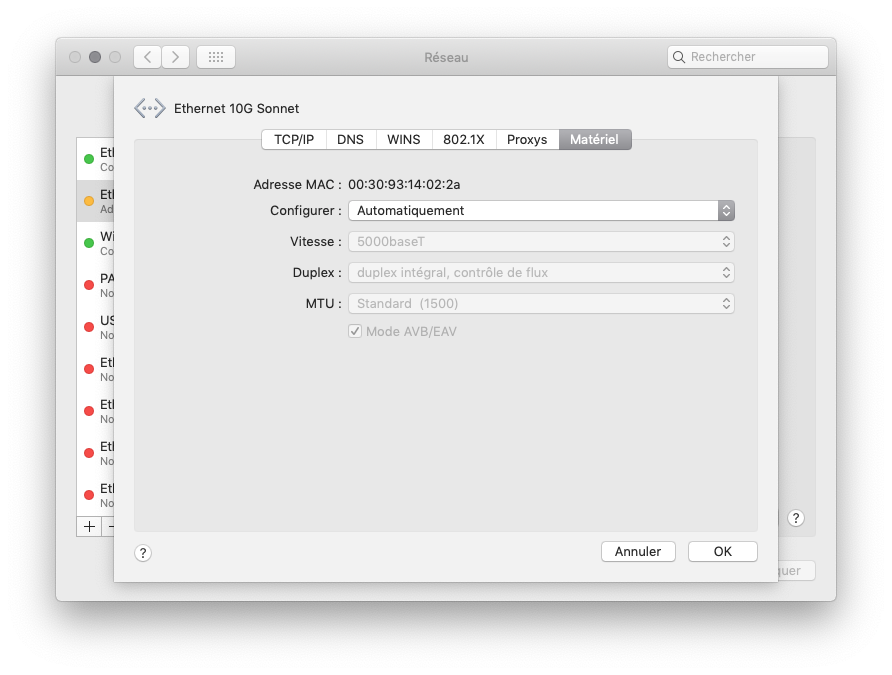Toggle the Mode AVB/EAV checkbox
Viewport: 892px width, 675px height.
[x=355, y=331]
